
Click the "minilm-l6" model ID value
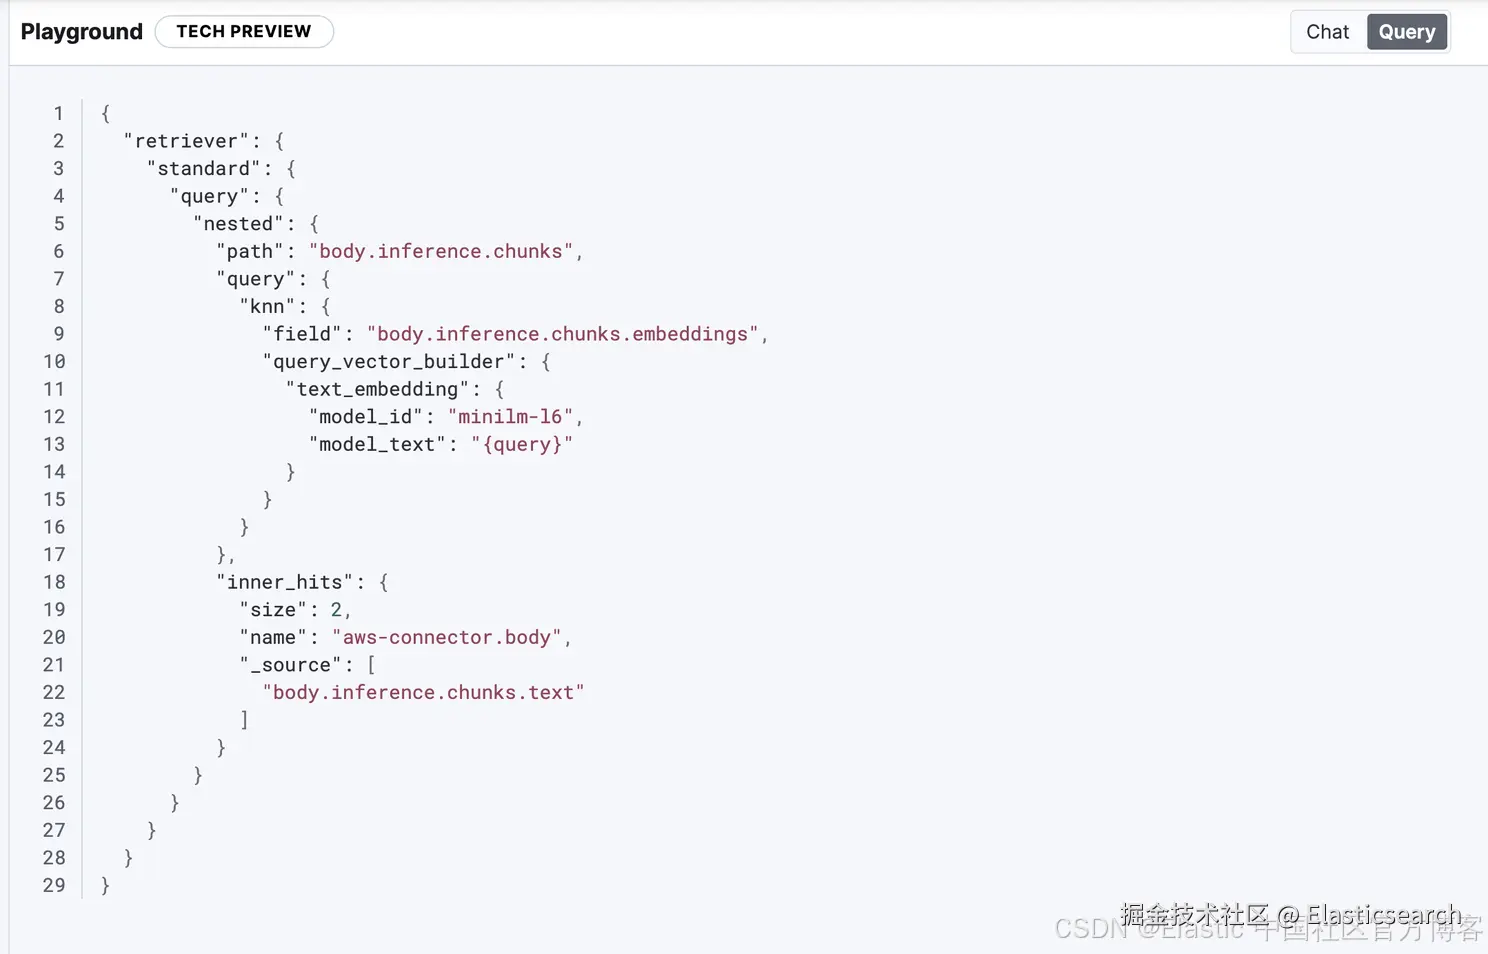(510, 417)
